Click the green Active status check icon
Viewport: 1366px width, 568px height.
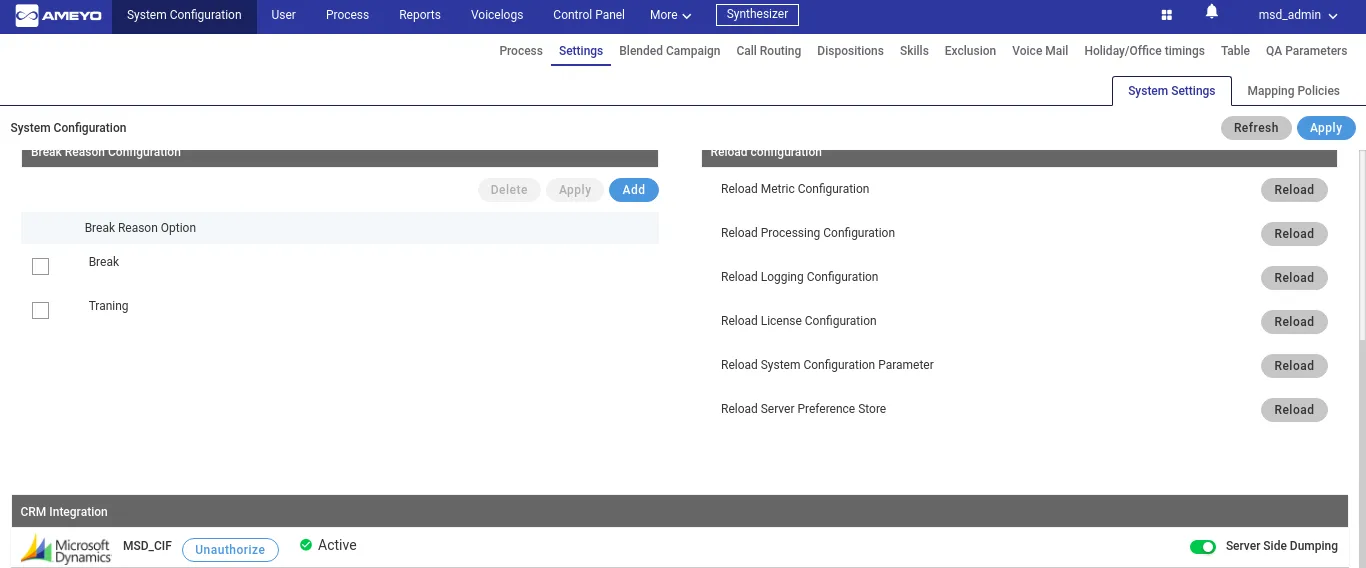[306, 545]
